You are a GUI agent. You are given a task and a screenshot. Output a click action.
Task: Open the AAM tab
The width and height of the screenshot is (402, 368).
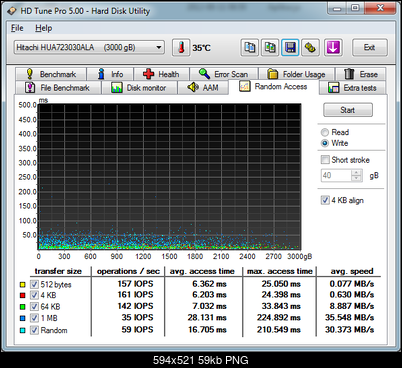203,88
